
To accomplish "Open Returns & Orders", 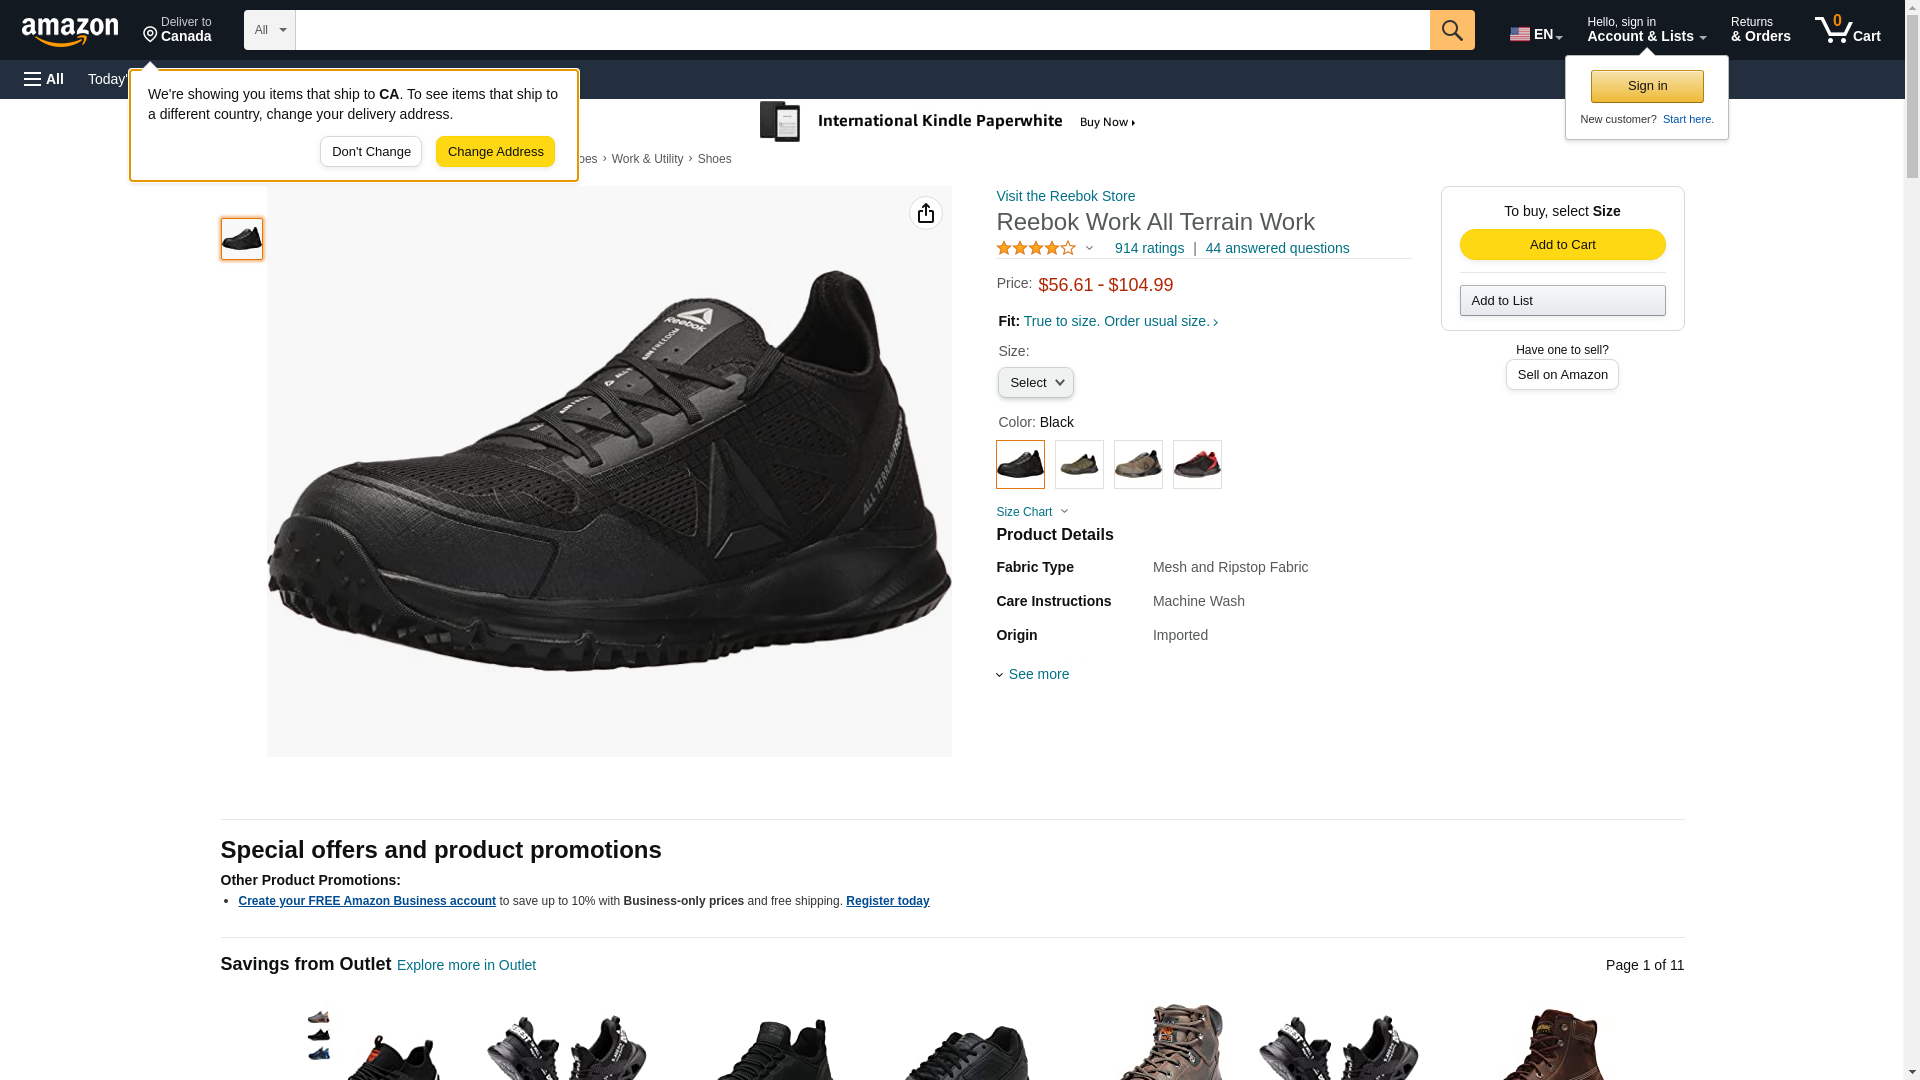I will tap(1760, 30).
